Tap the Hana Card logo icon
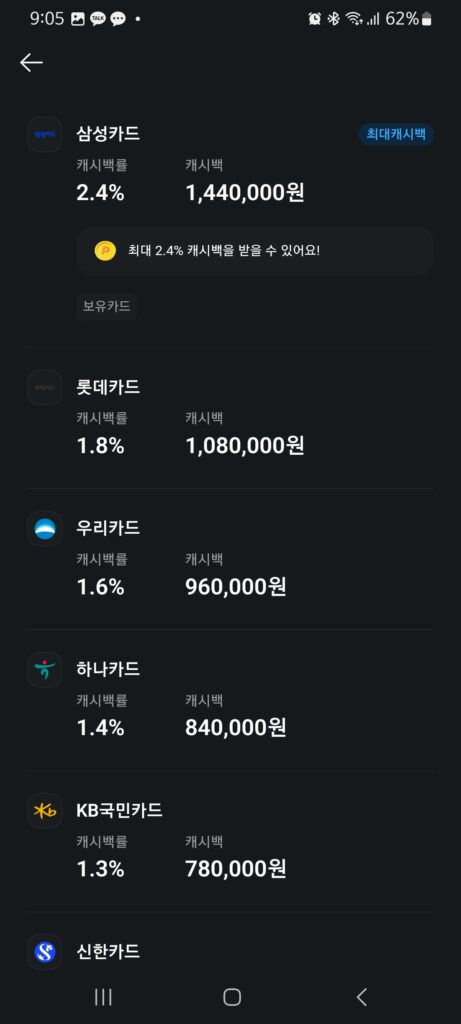 [x=44, y=669]
